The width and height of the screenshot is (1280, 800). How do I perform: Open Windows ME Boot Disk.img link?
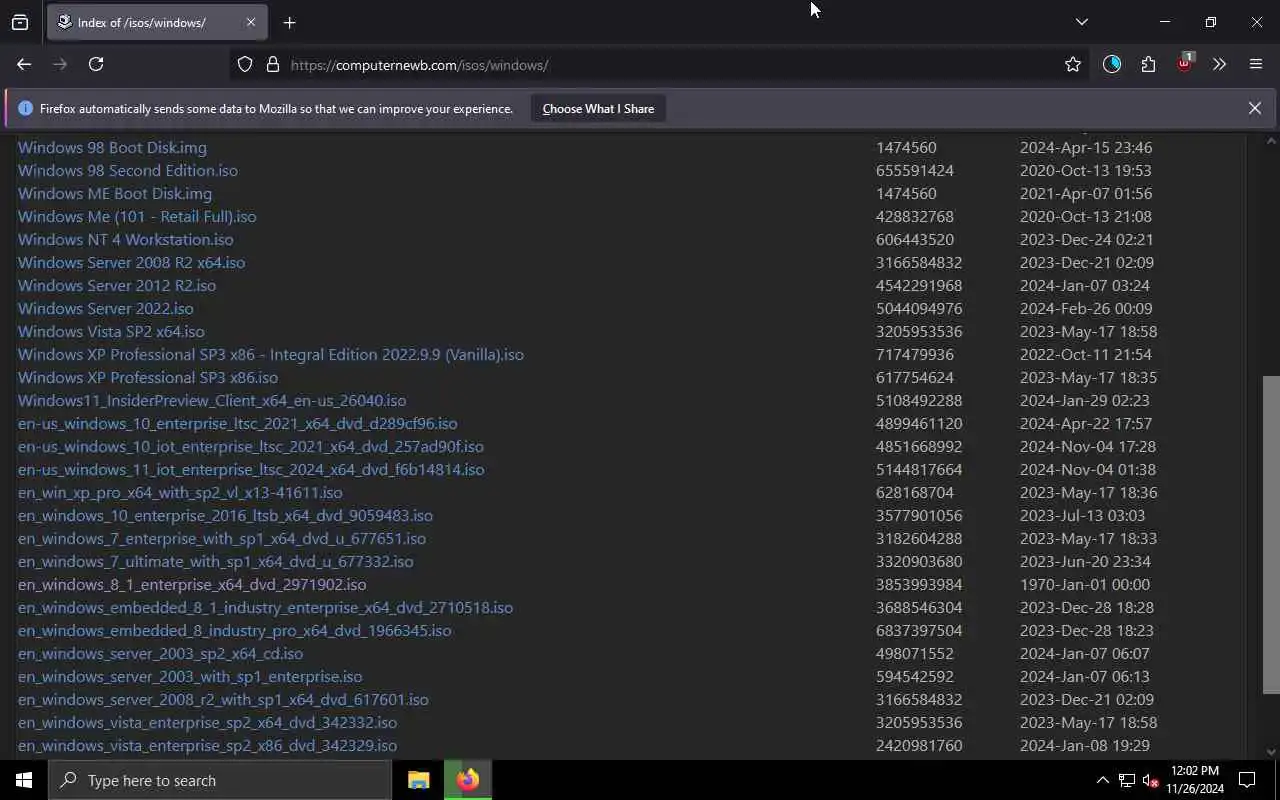pyautogui.click(x=115, y=194)
